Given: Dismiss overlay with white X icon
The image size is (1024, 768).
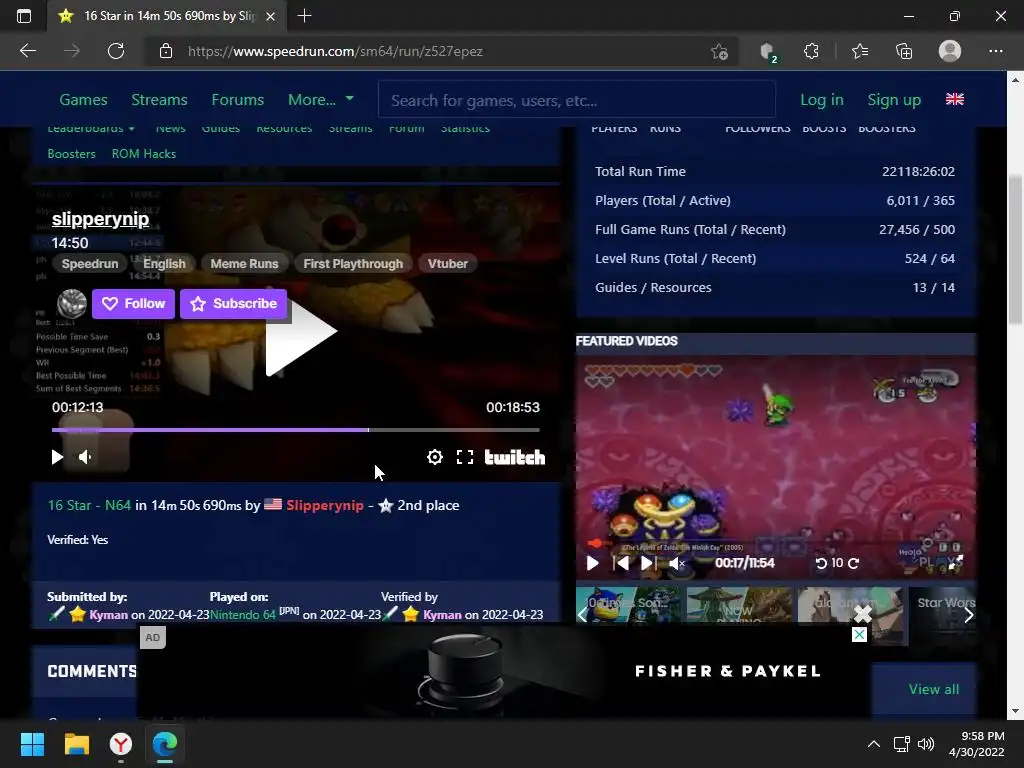Looking at the screenshot, I should coord(863,614).
